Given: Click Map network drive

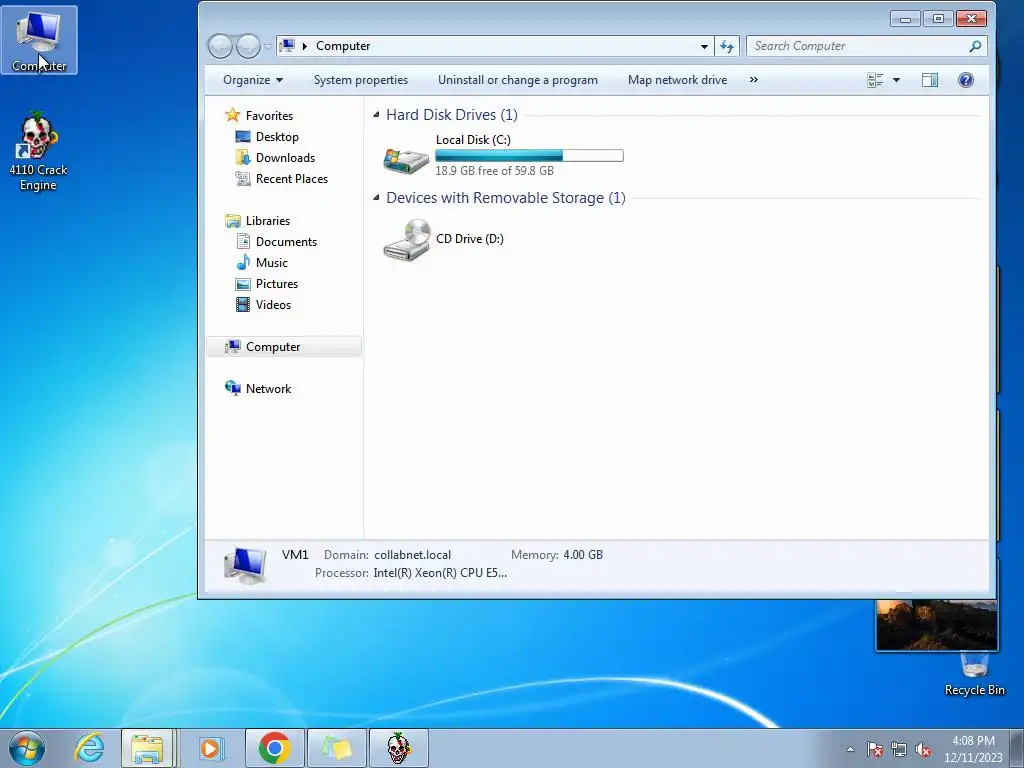Looking at the screenshot, I should tap(677, 80).
